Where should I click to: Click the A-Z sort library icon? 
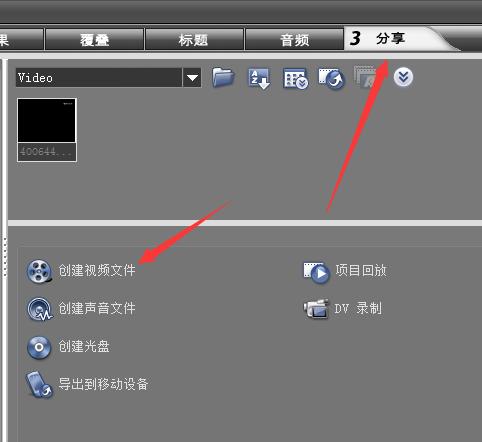(x=259, y=79)
